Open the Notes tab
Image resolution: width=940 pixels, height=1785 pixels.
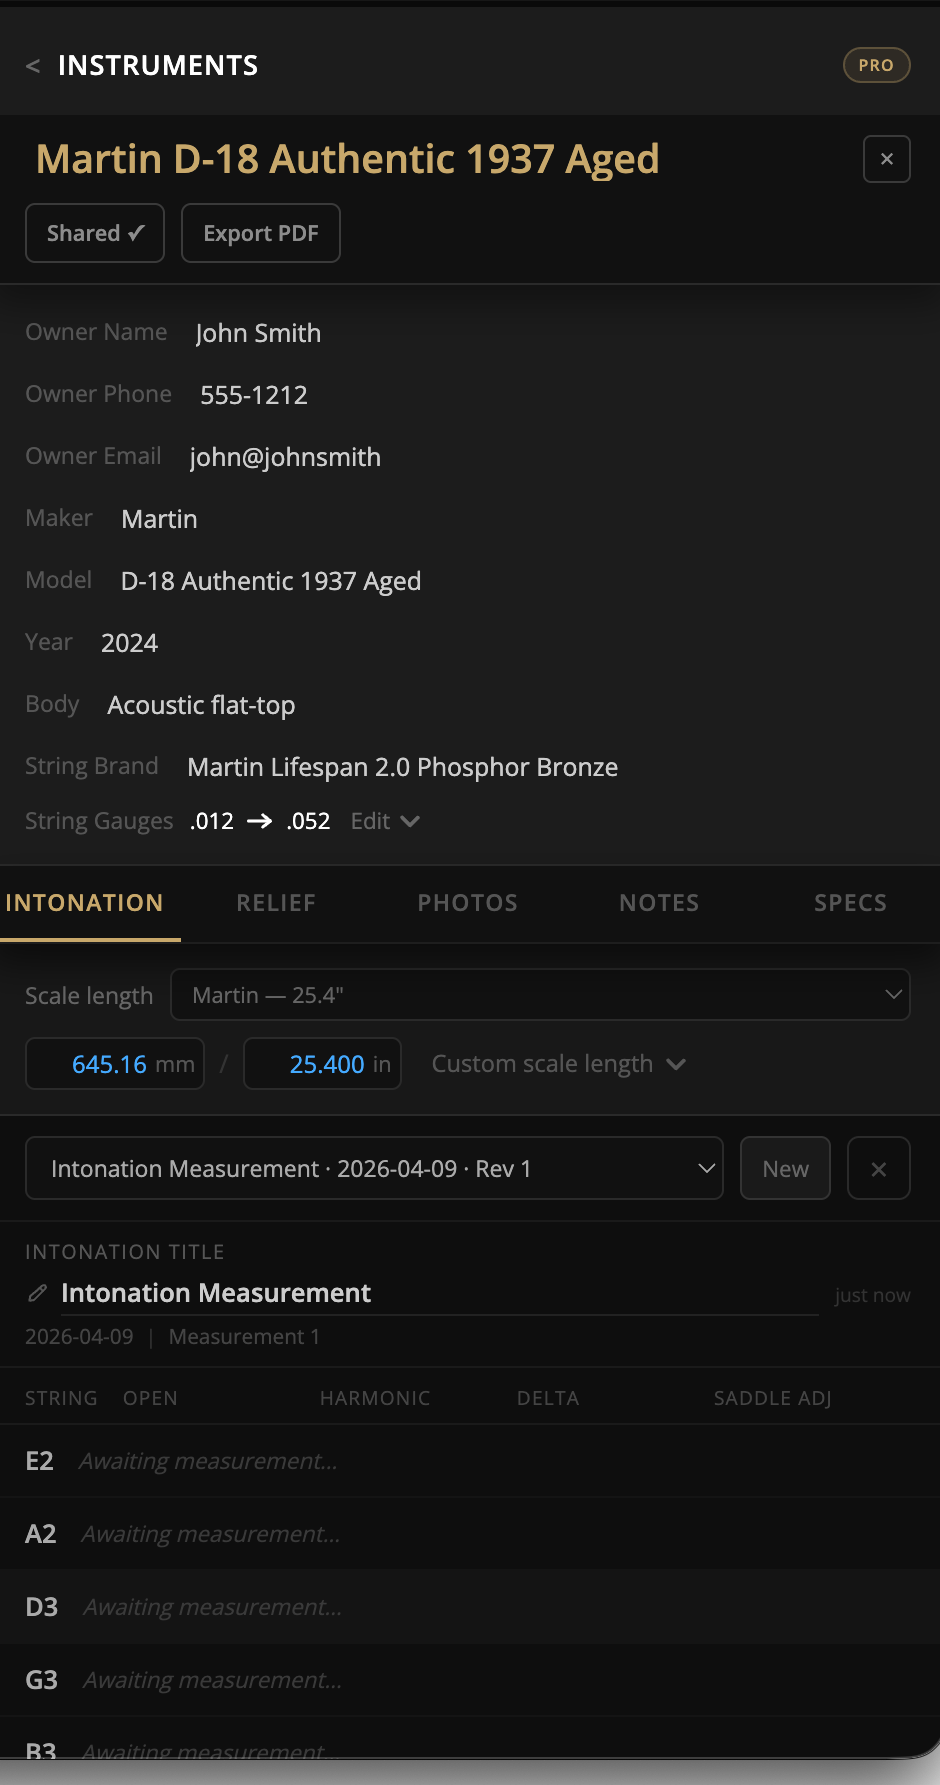point(659,903)
